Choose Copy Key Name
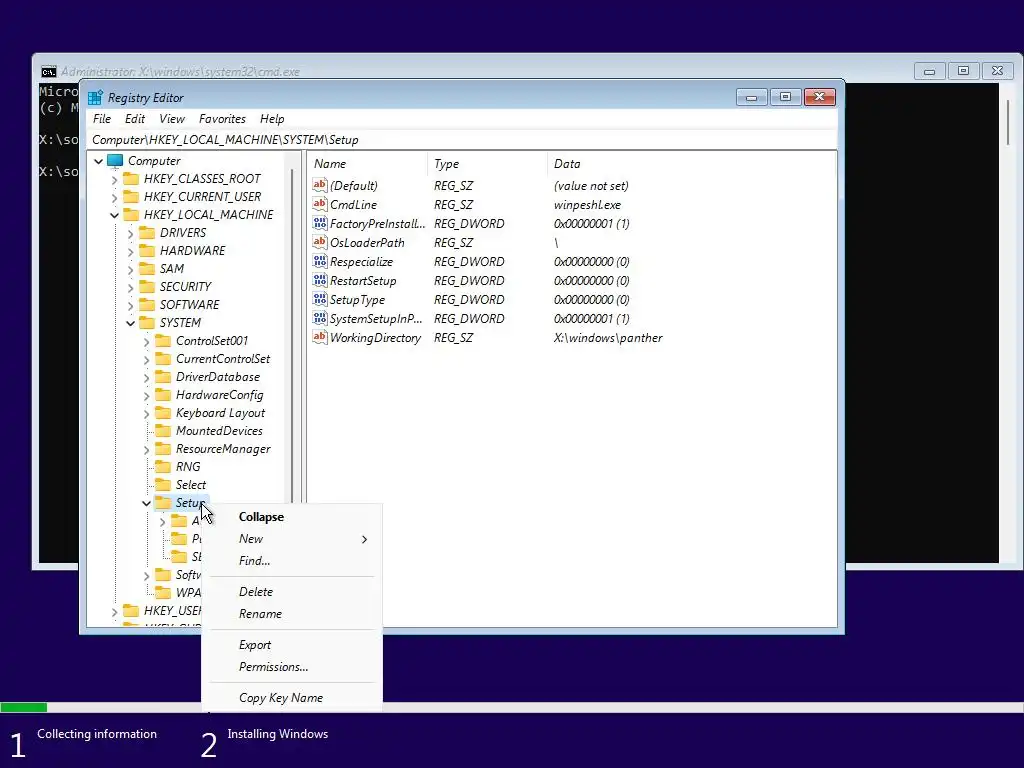This screenshot has height=768, width=1024. click(292, 697)
